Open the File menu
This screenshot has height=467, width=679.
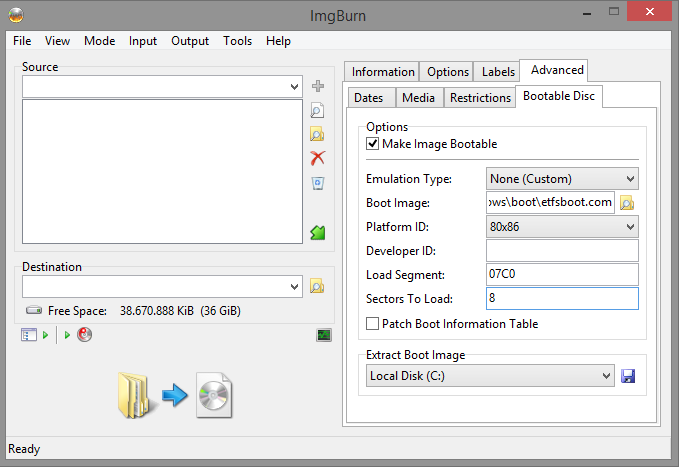coord(22,41)
